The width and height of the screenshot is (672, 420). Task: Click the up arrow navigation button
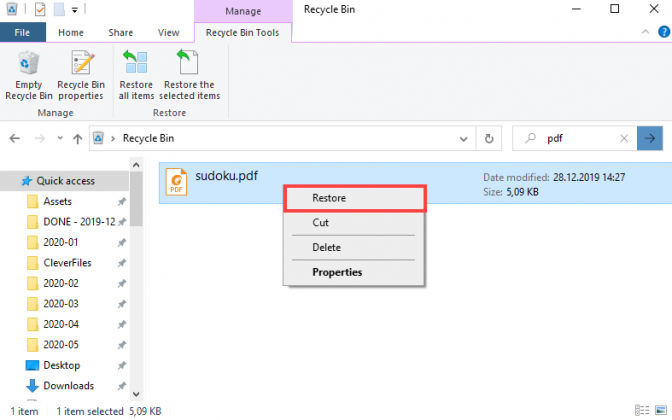77,138
